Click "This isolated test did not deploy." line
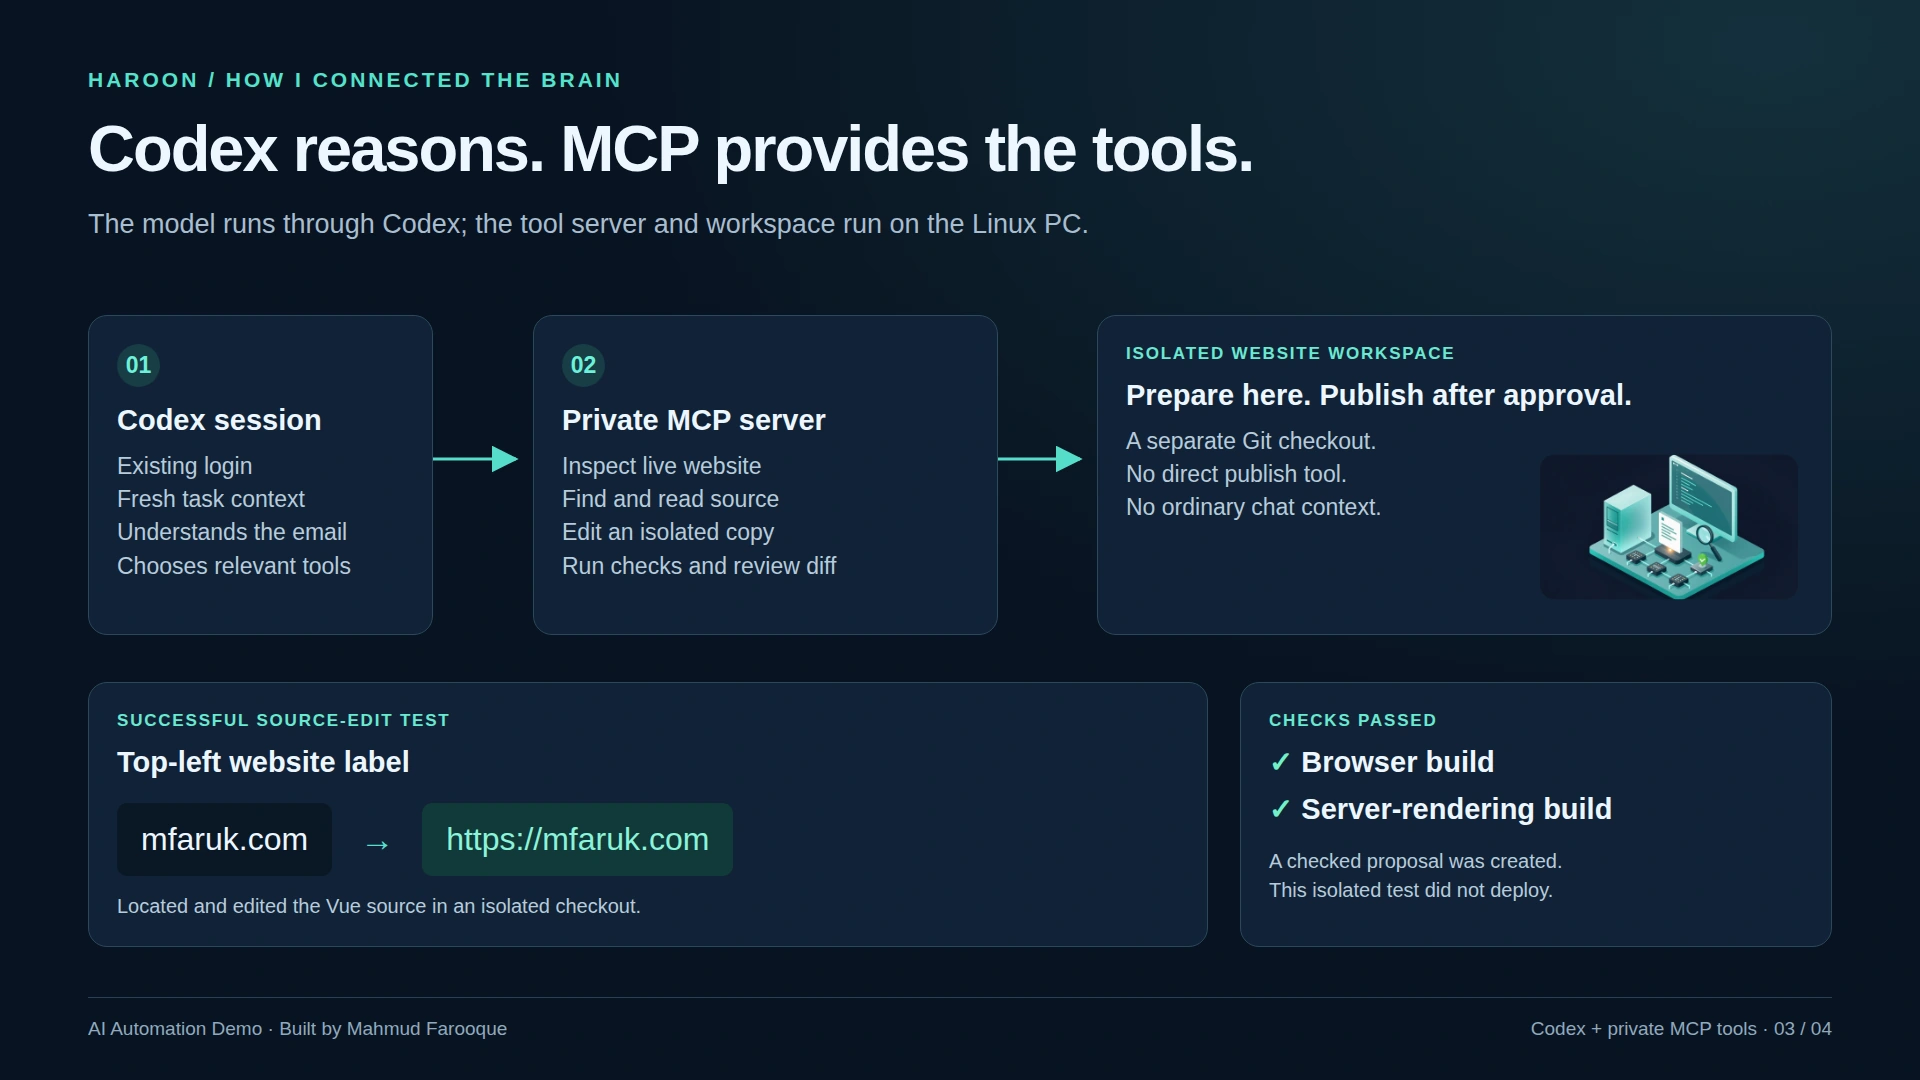The height and width of the screenshot is (1080, 1920). point(1411,890)
